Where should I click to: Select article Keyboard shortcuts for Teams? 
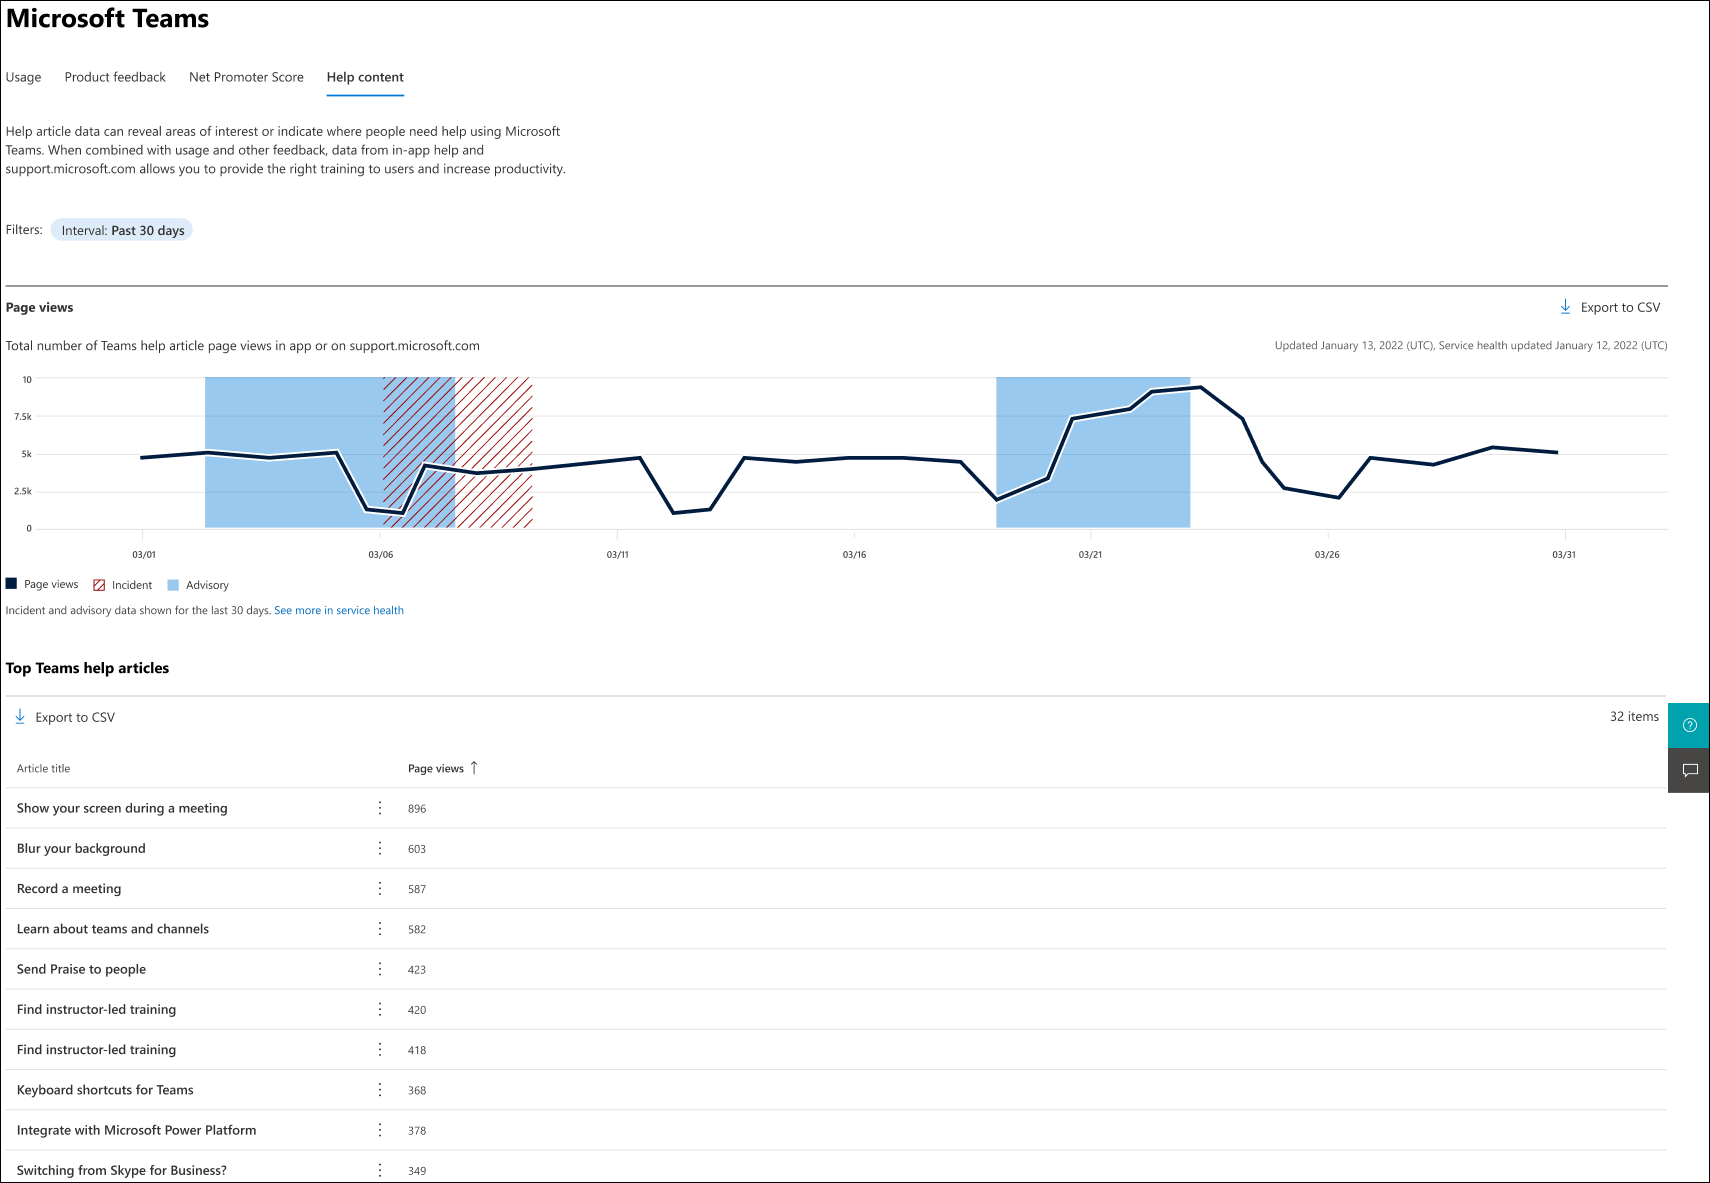coord(105,1090)
